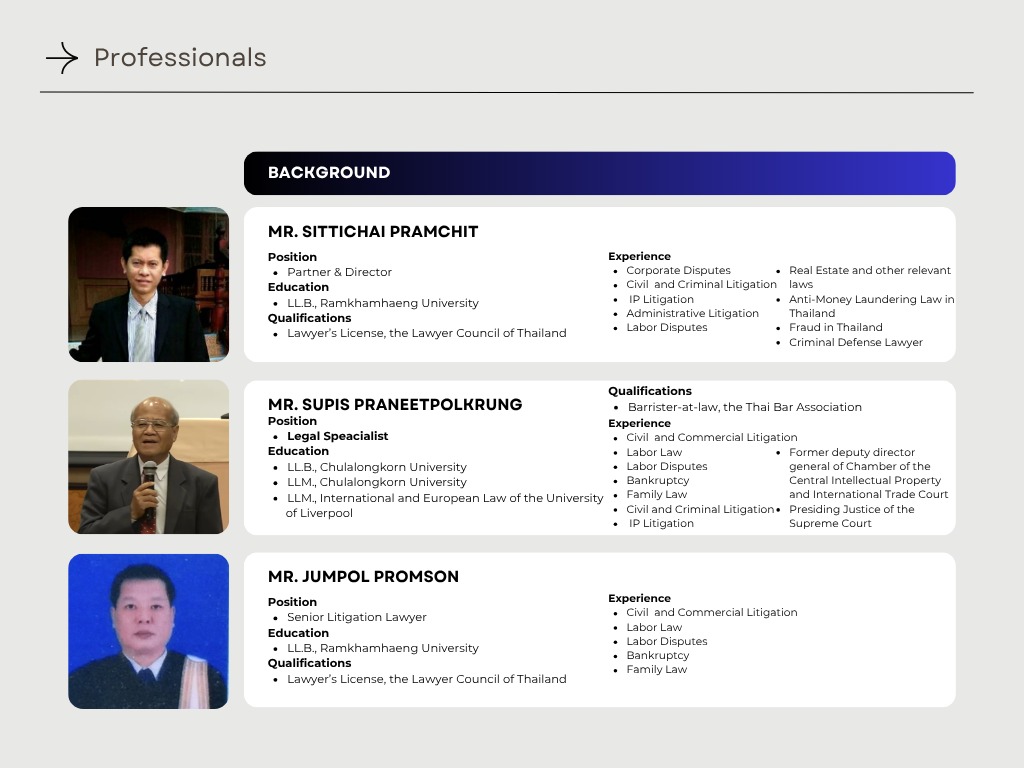Select Sittichai's Lawyer's License qualification line
Image resolution: width=1024 pixels, height=768 pixels.
pyautogui.click(x=426, y=333)
